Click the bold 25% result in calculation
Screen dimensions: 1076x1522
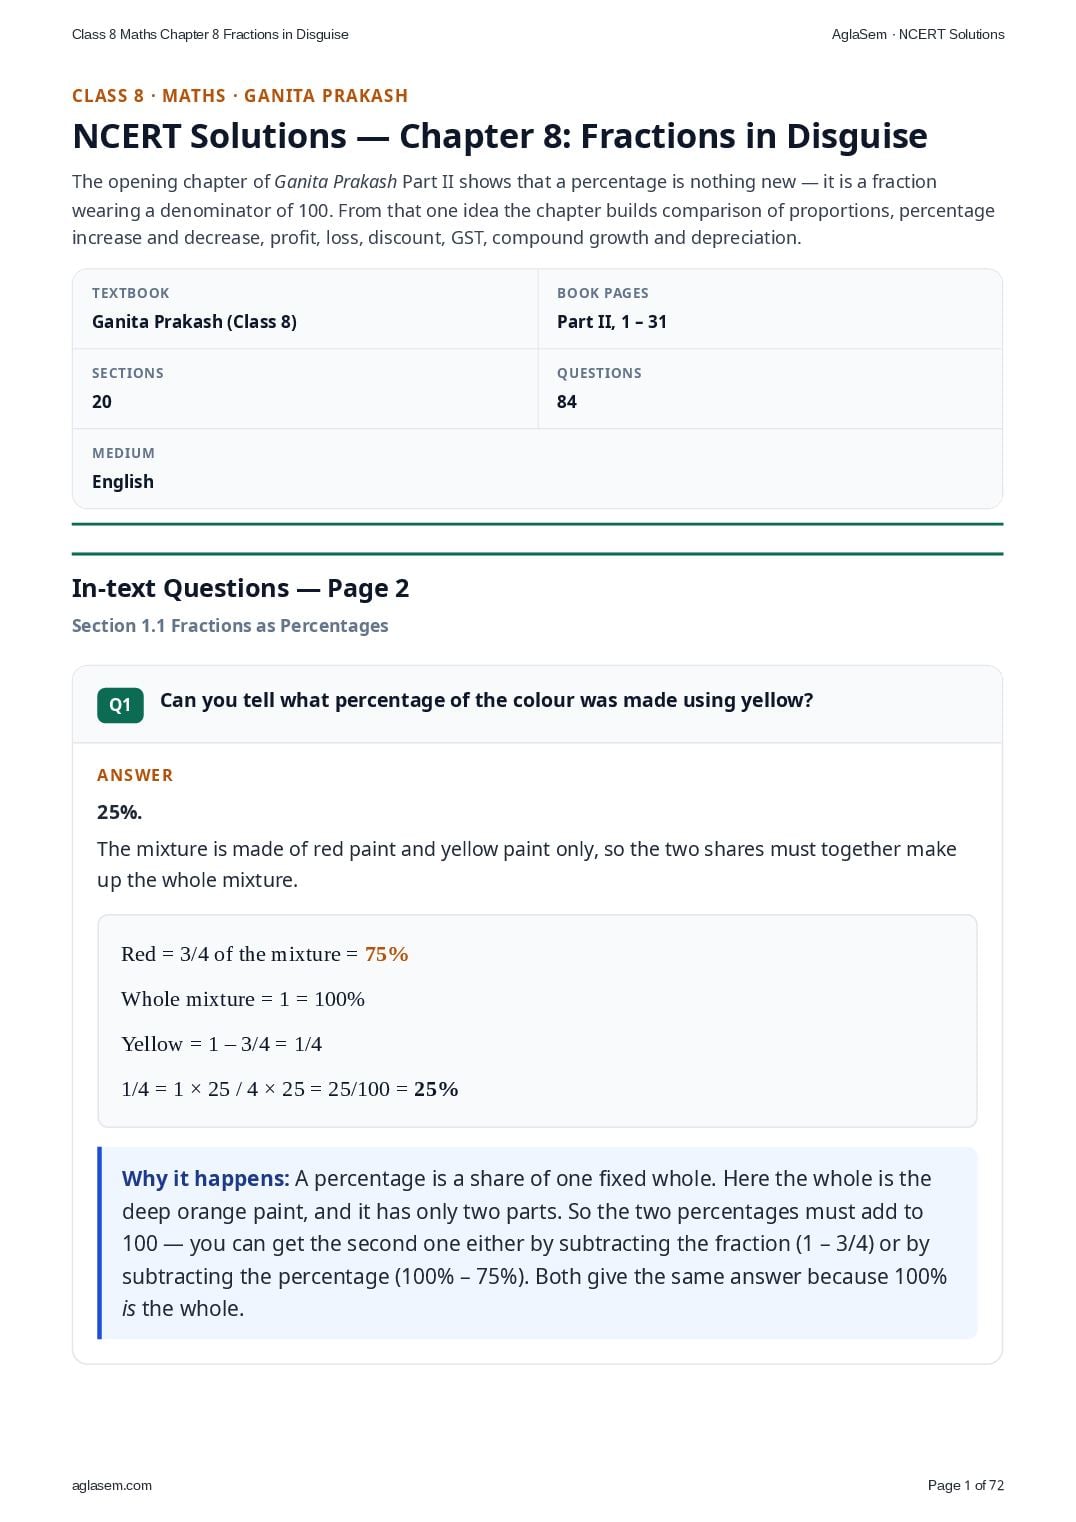pyautogui.click(x=436, y=1089)
